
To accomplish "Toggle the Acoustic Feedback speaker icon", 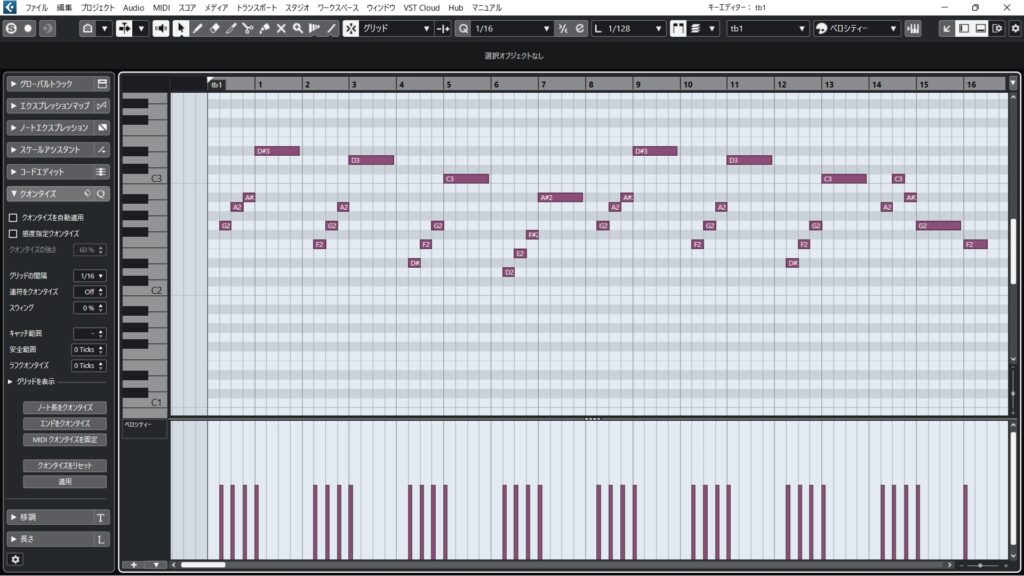I will coord(161,29).
